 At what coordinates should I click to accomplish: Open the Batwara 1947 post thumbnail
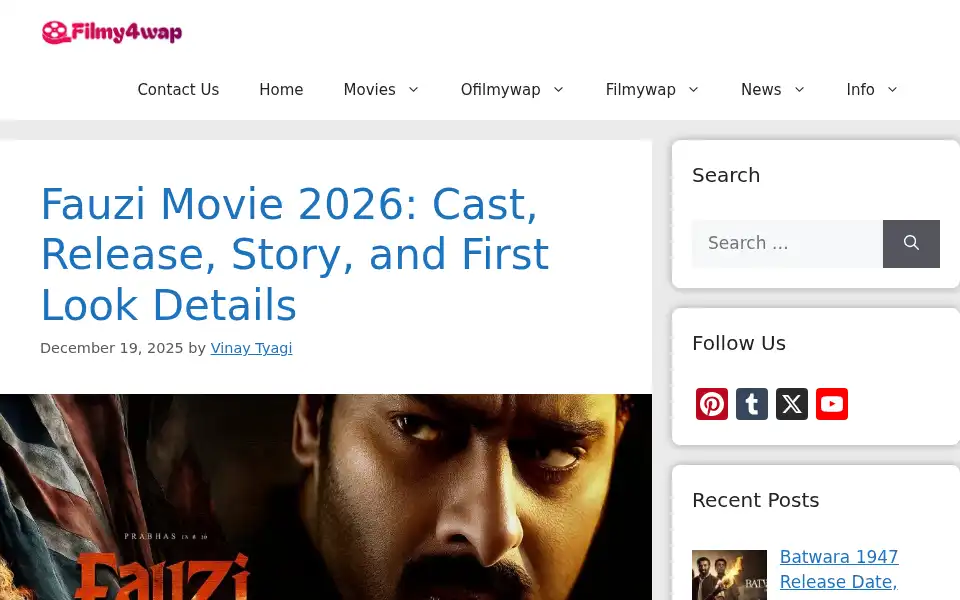pyautogui.click(x=729, y=575)
